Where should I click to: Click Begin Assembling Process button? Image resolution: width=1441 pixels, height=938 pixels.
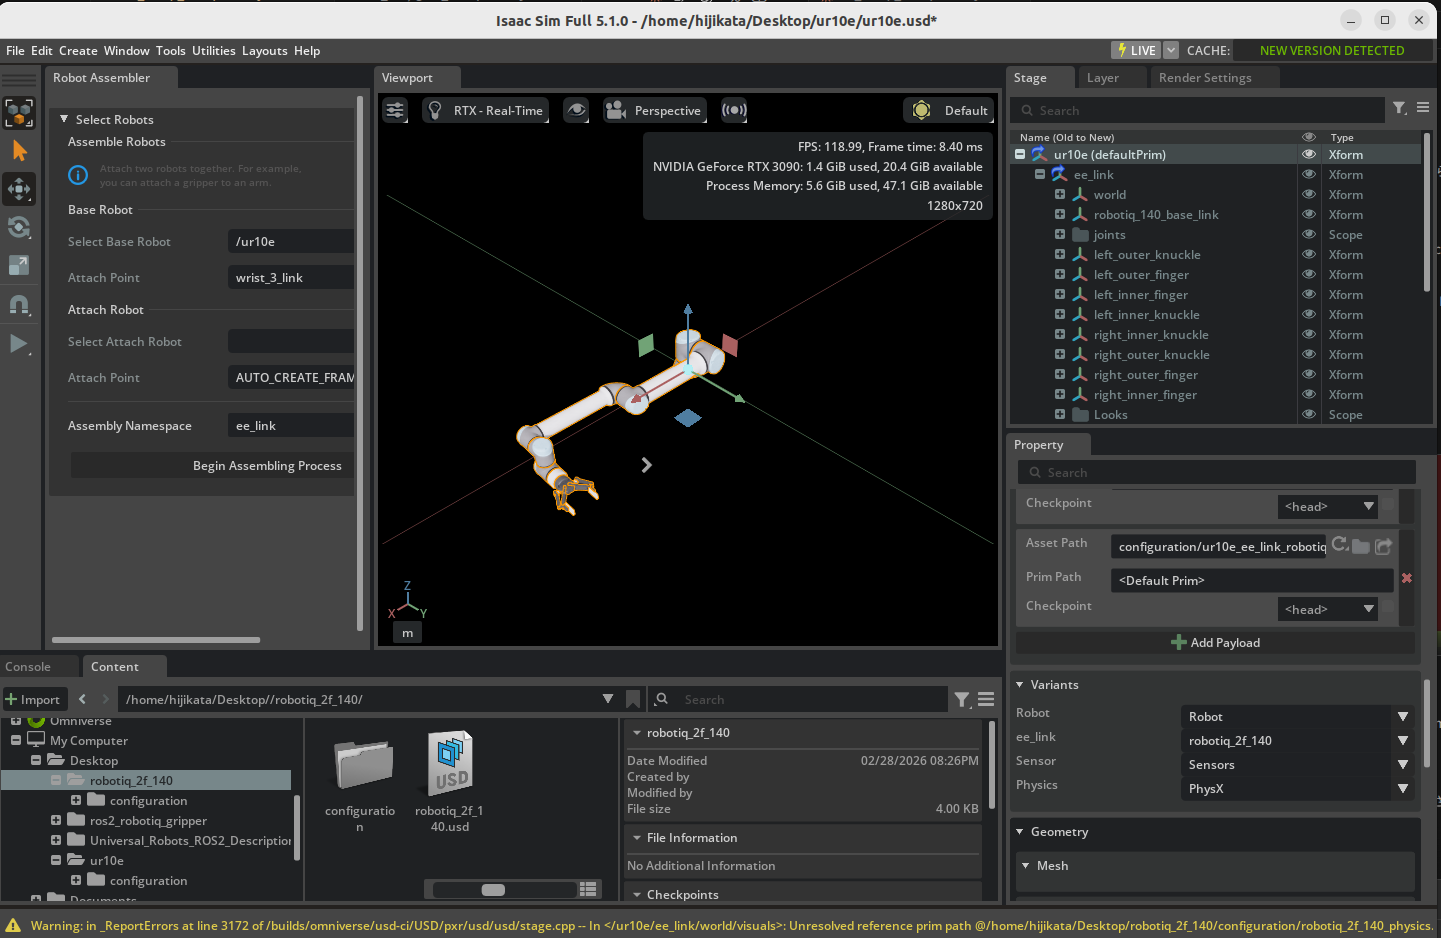(x=267, y=466)
